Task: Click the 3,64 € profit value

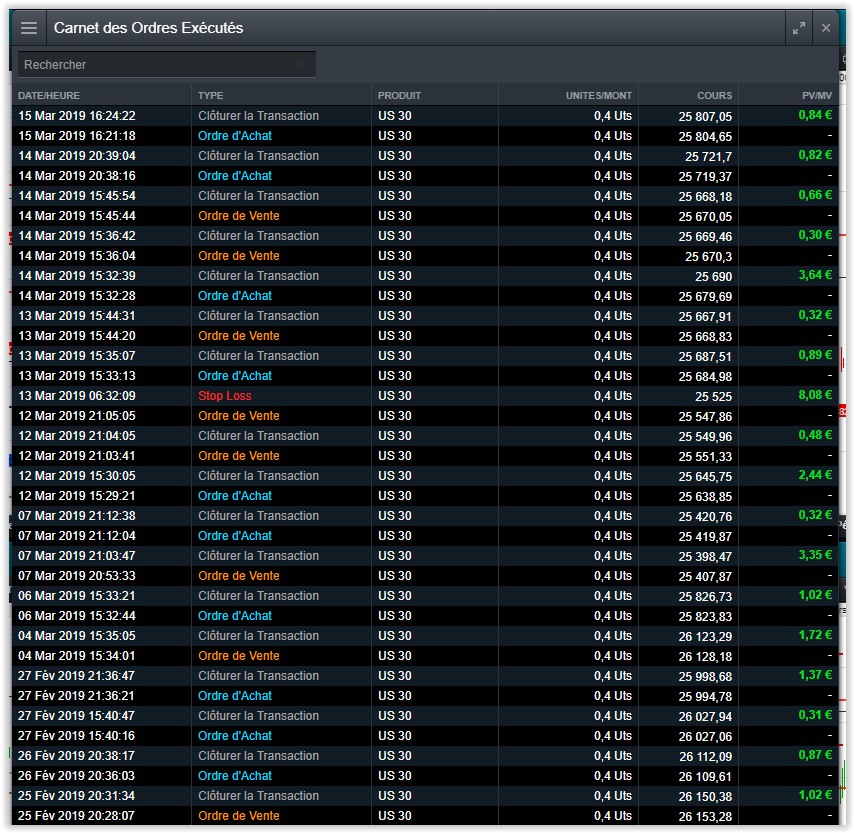Action: click(814, 275)
